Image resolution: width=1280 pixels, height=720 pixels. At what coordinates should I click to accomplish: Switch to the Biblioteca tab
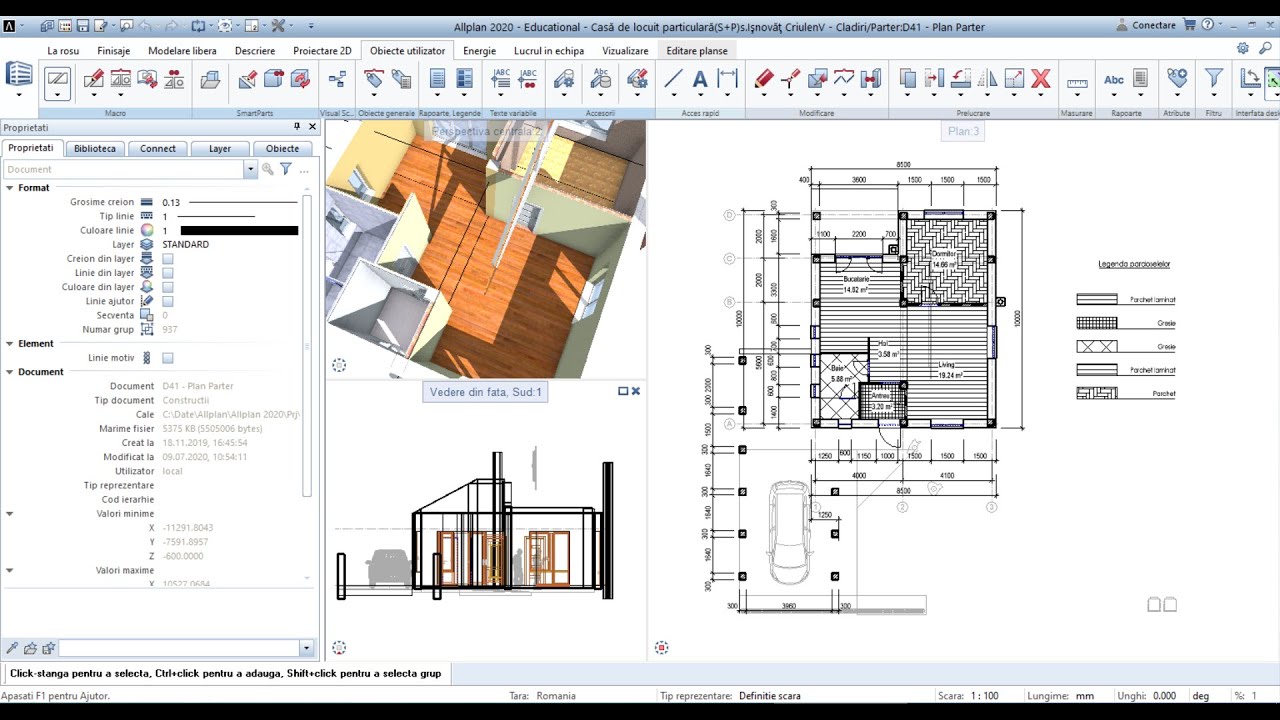click(x=95, y=148)
